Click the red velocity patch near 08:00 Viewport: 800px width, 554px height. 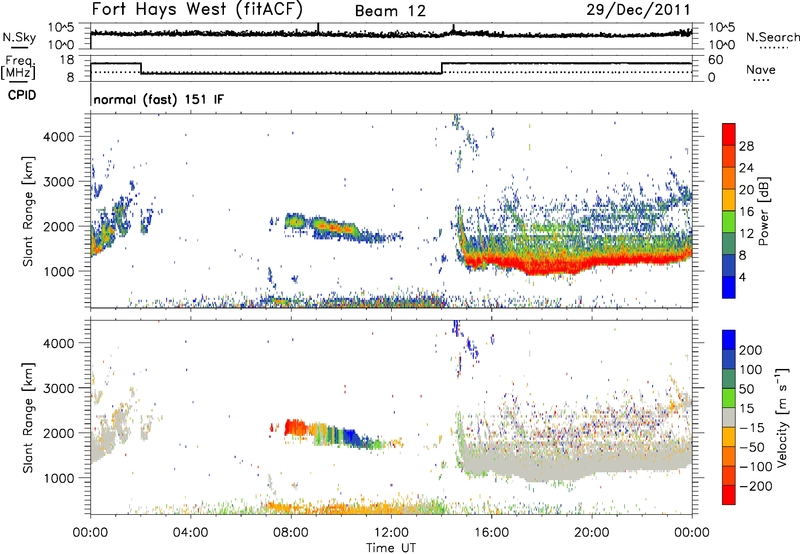point(294,426)
